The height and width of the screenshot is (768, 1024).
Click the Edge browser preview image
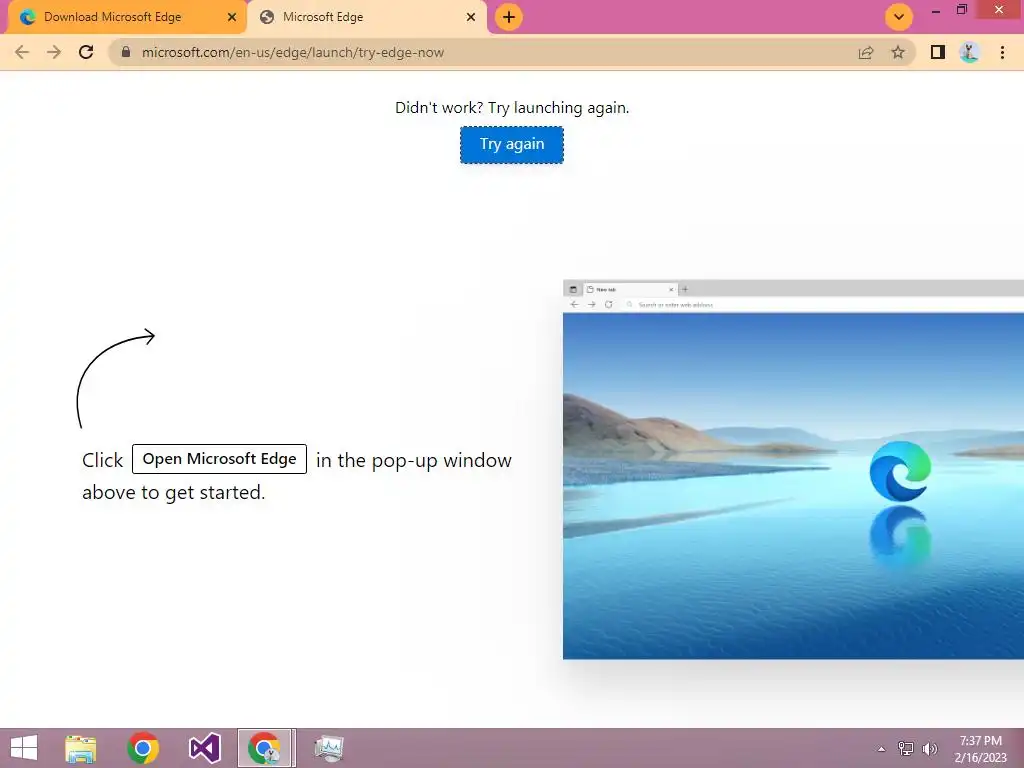coord(793,470)
